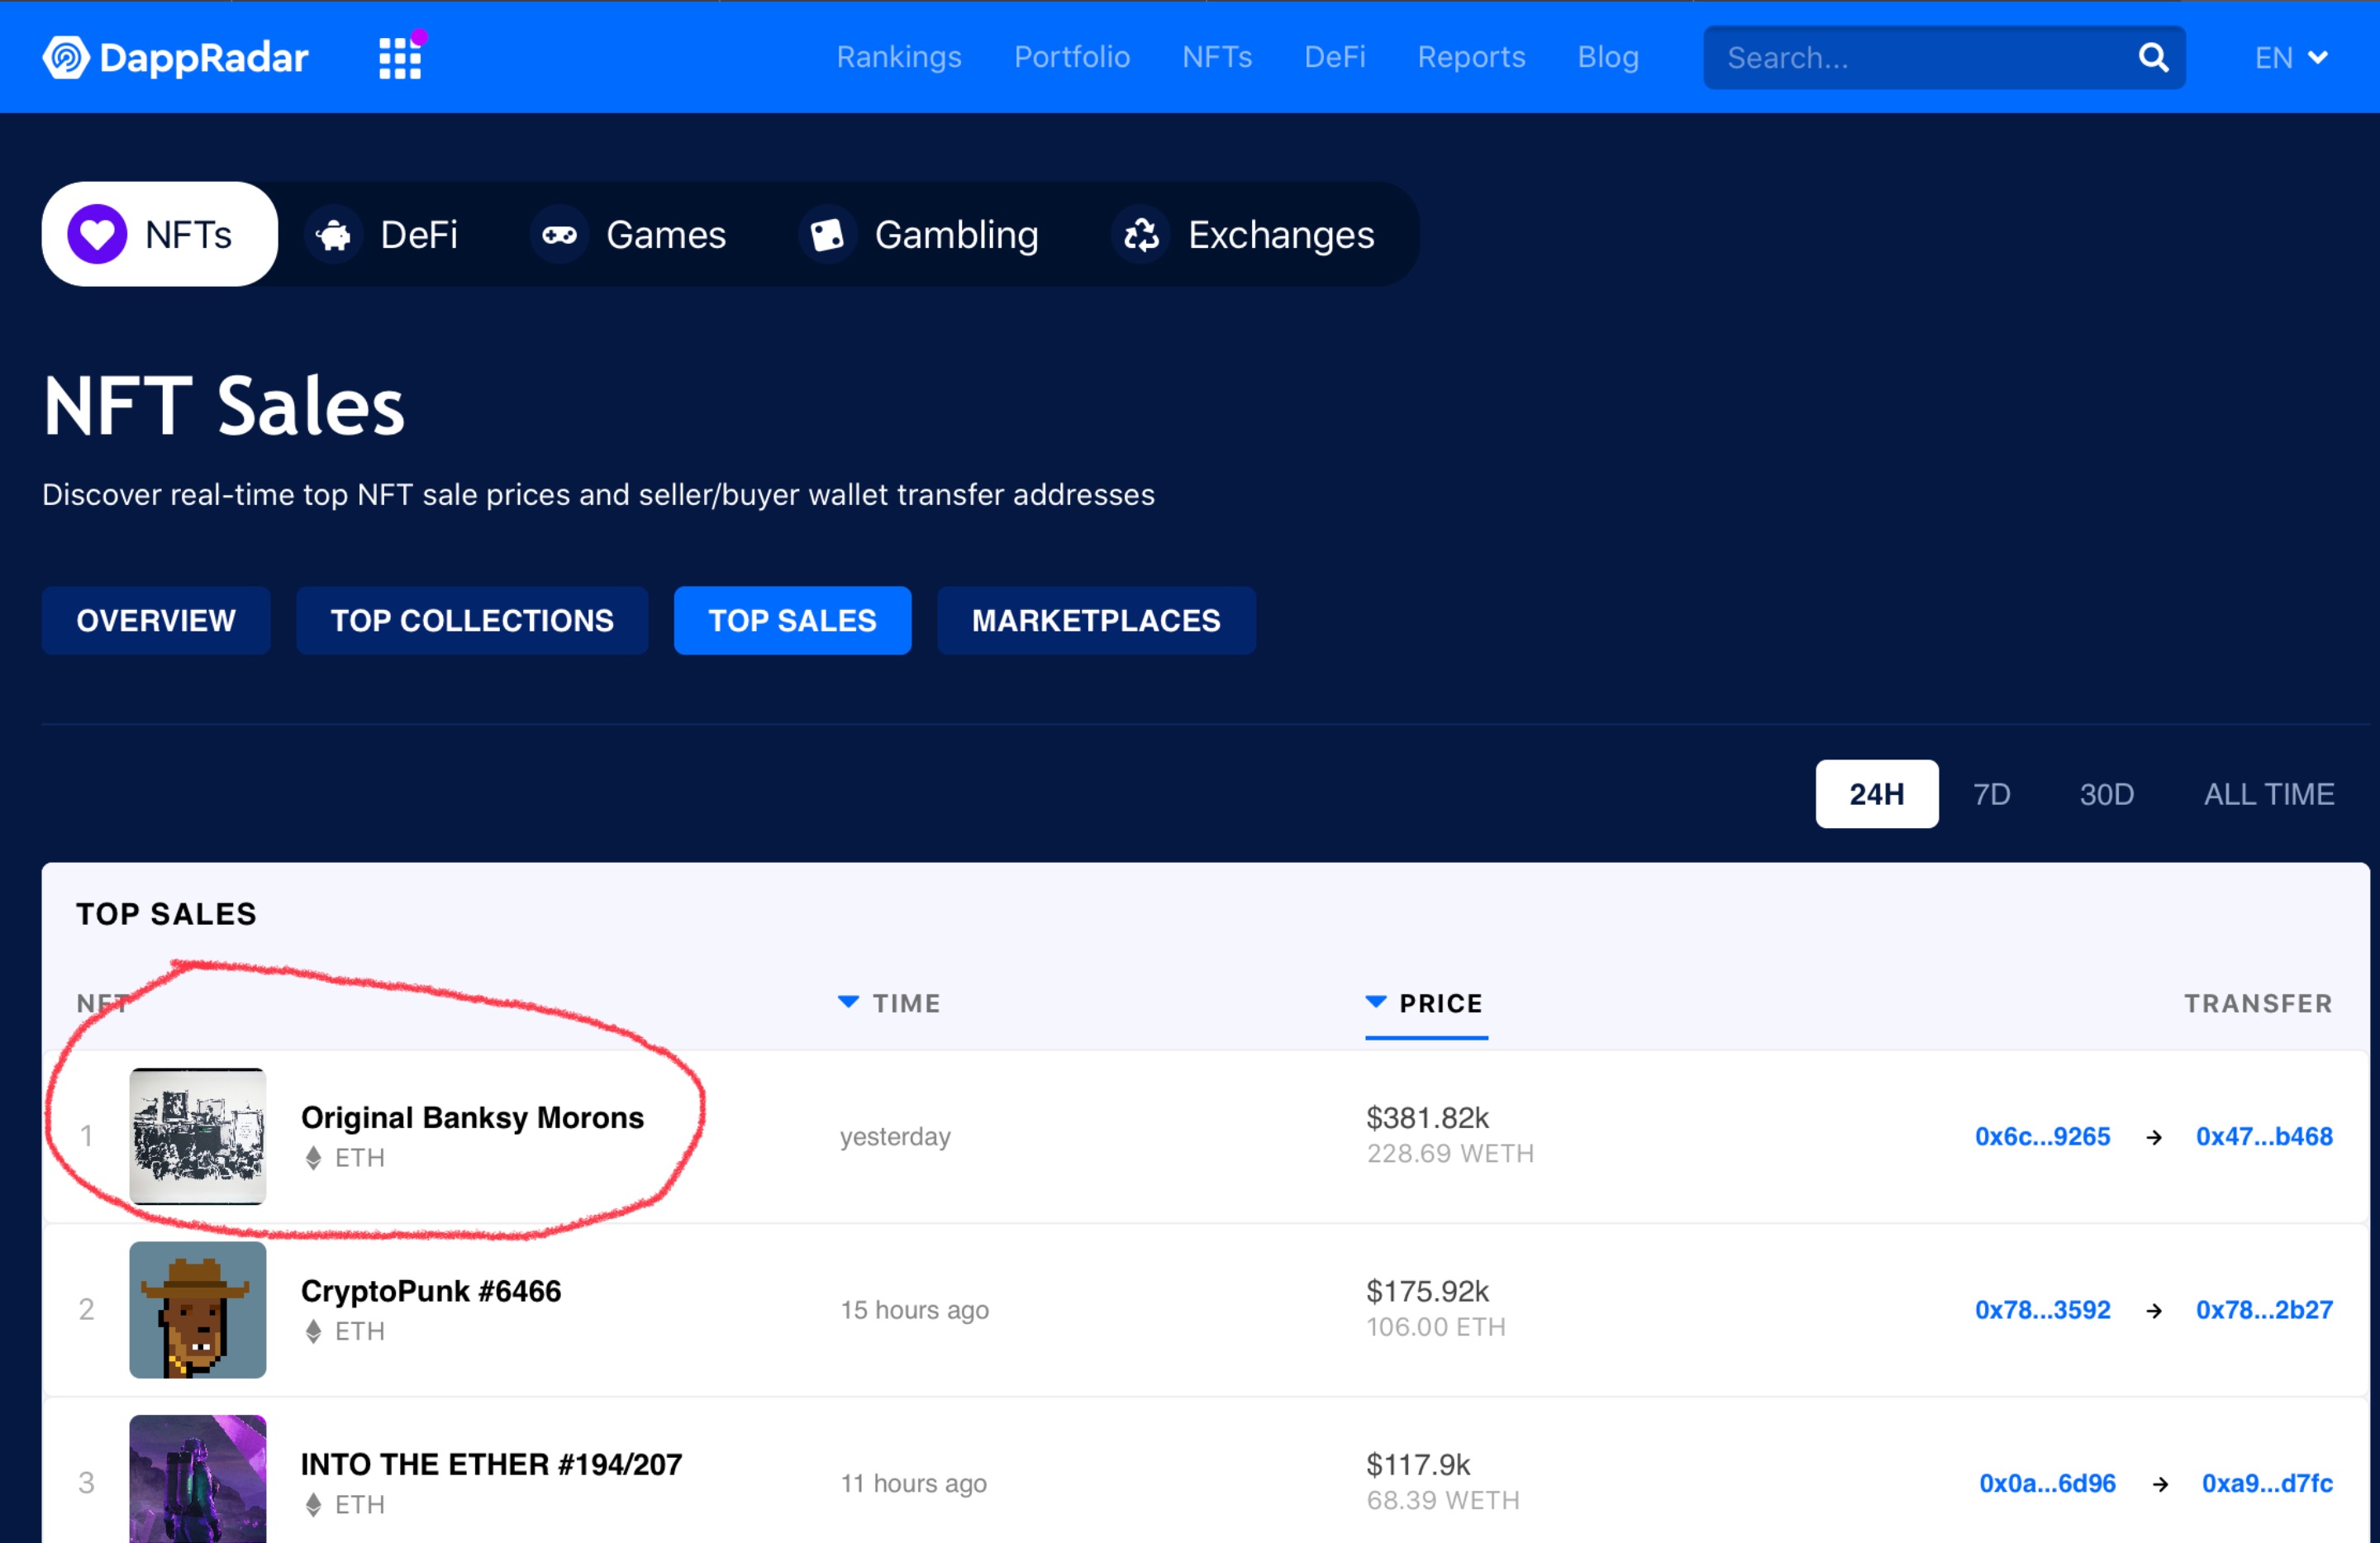Screen dimensions: 2380x1543
Task: Open DeFi in the top navigation
Action: [x=1335, y=57]
